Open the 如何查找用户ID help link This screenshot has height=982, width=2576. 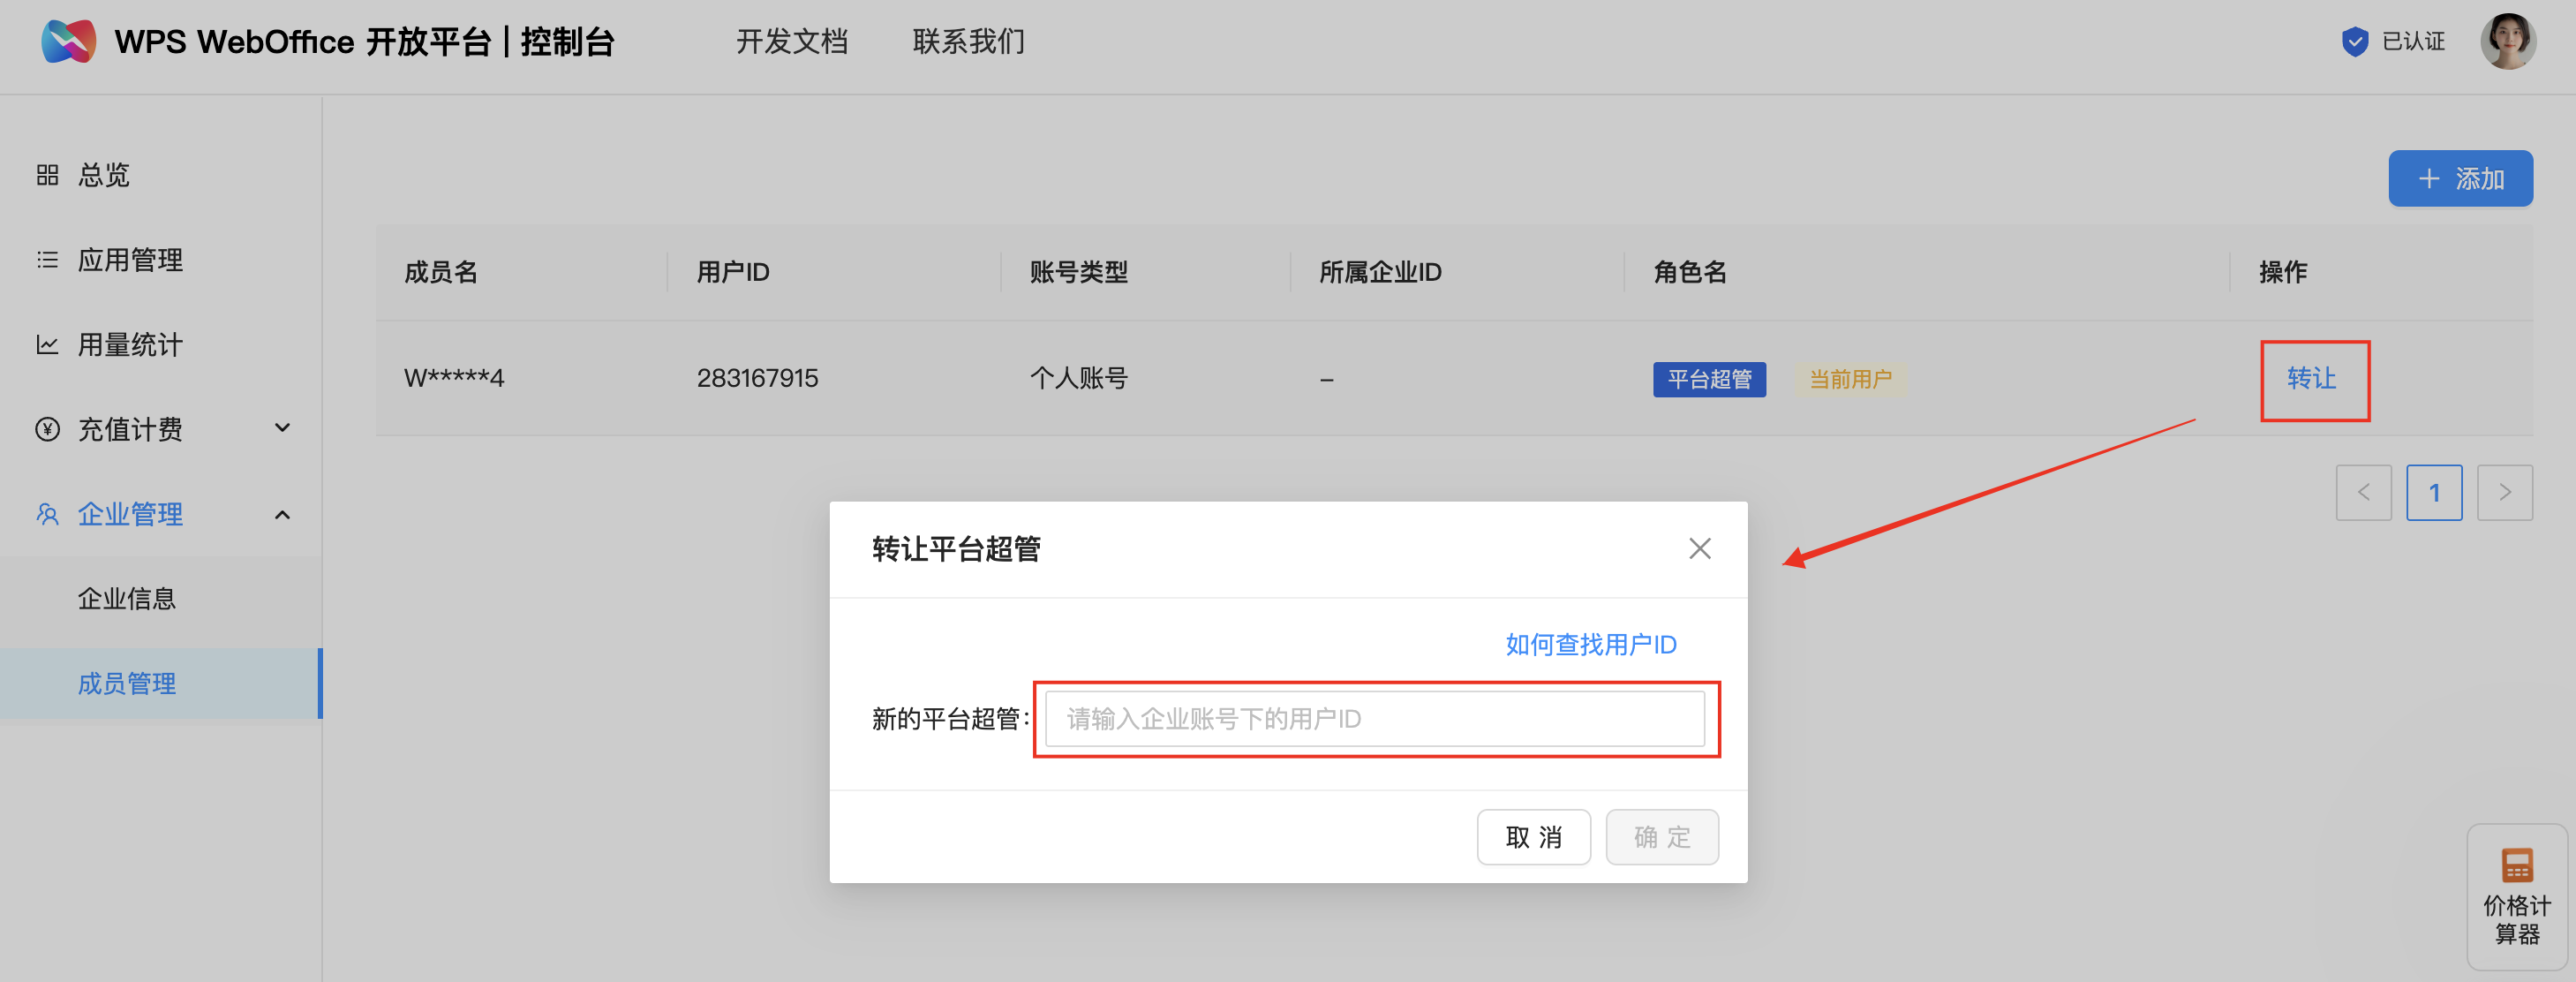pos(1589,644)
